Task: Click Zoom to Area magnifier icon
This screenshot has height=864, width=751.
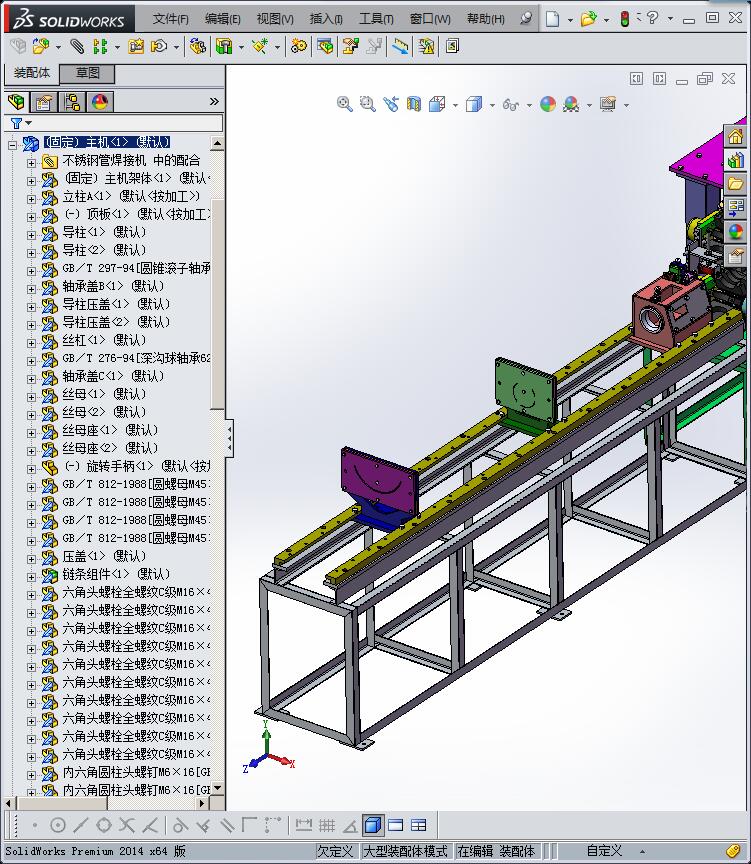Action: point(368,104)
